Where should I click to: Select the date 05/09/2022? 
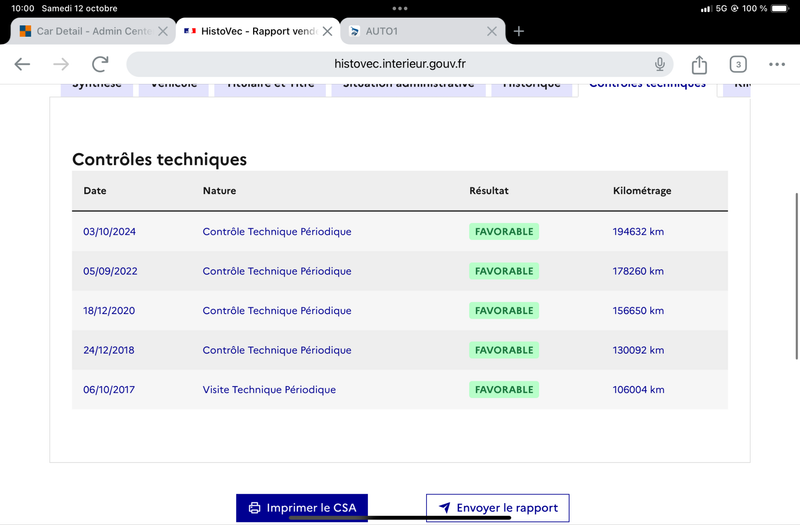[110, 271]
